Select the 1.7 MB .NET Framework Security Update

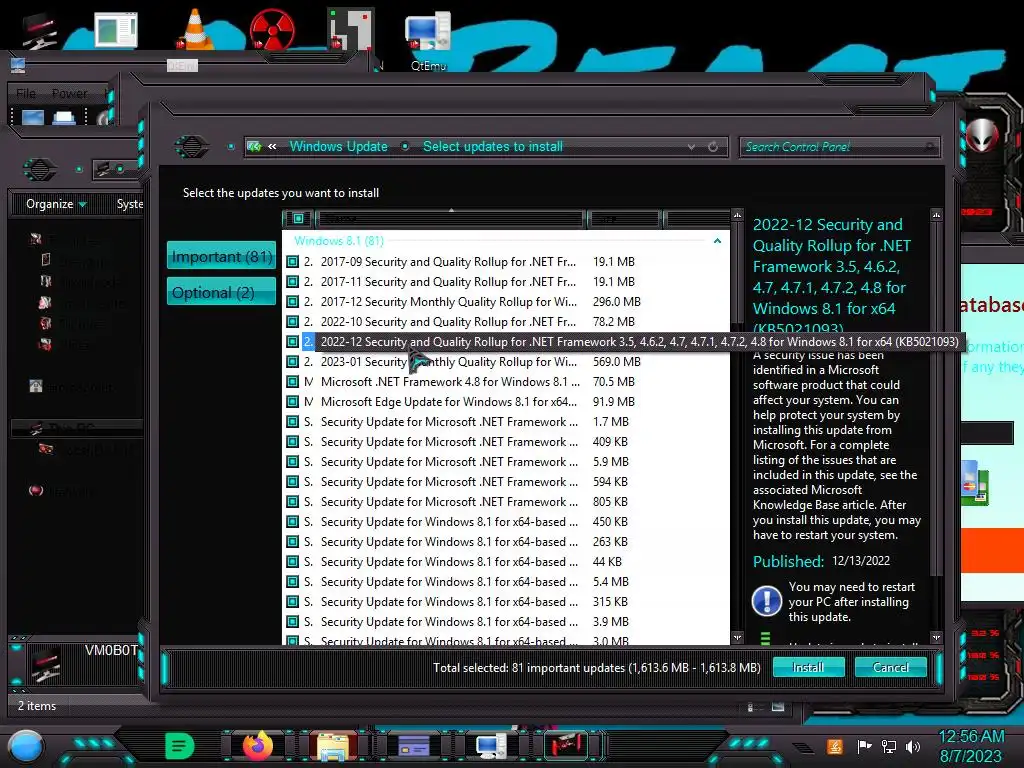pyautogui.click(x=506, y=422)
